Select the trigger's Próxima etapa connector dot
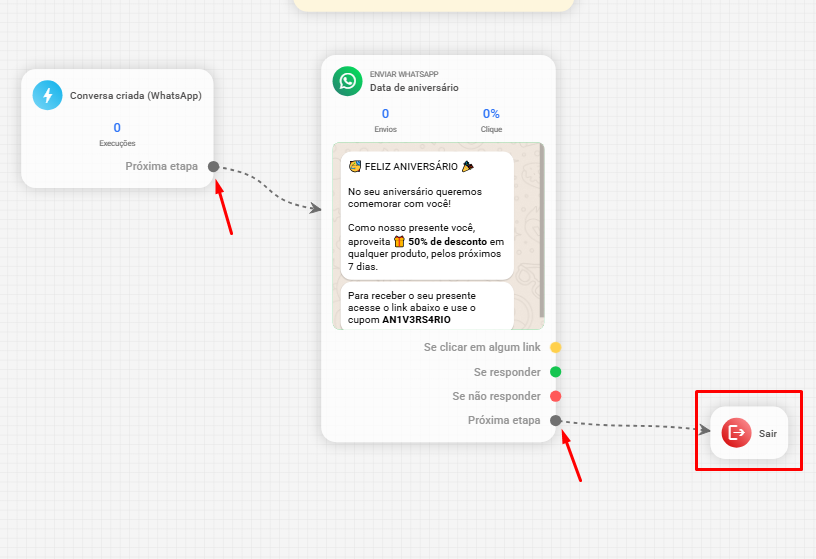Viewport: 816px width, 559px height. pyautogui.click(x=213, y=167)
